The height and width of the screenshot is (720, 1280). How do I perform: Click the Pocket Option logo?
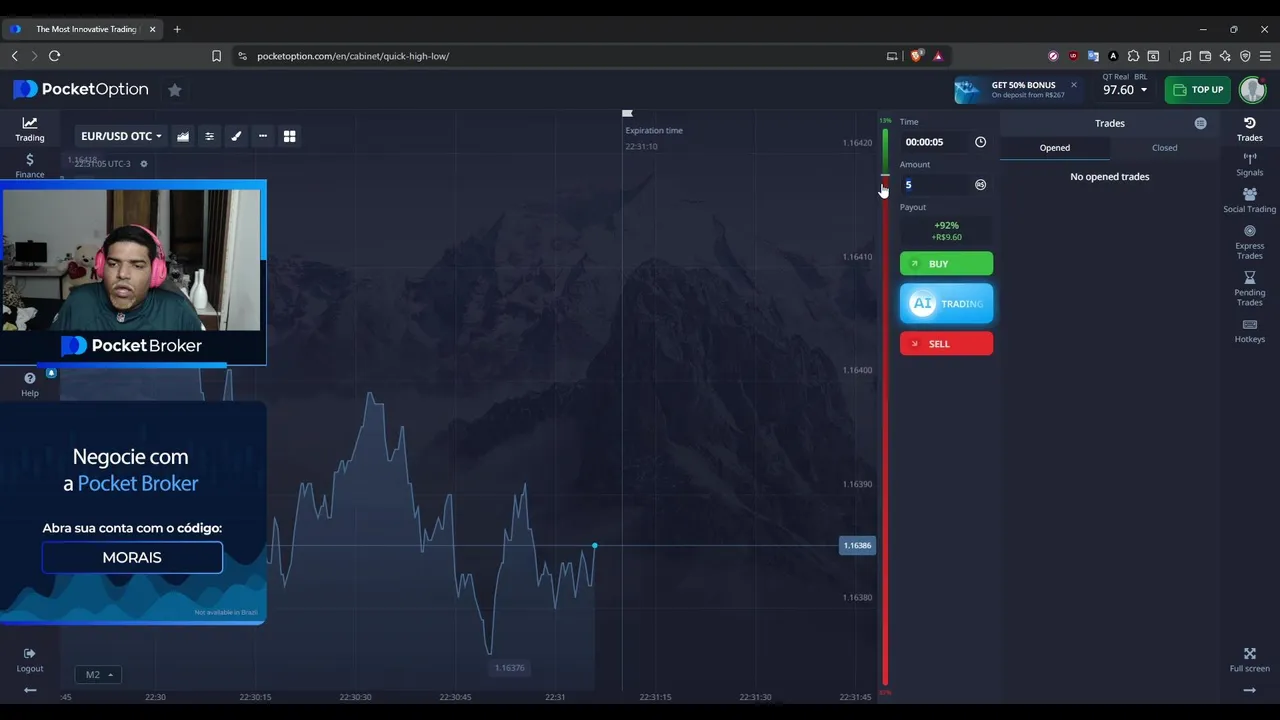[x=81, y=89]
